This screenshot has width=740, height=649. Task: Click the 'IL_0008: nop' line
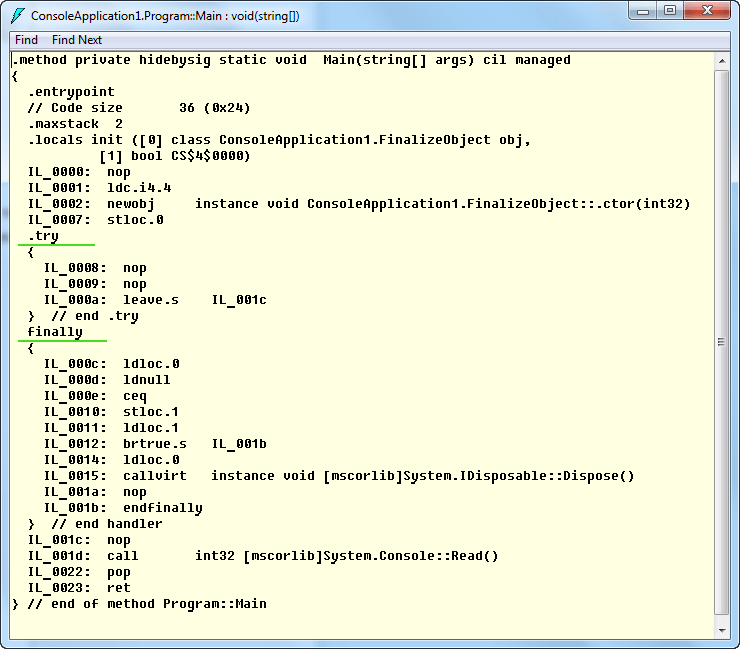click(95, 268)
